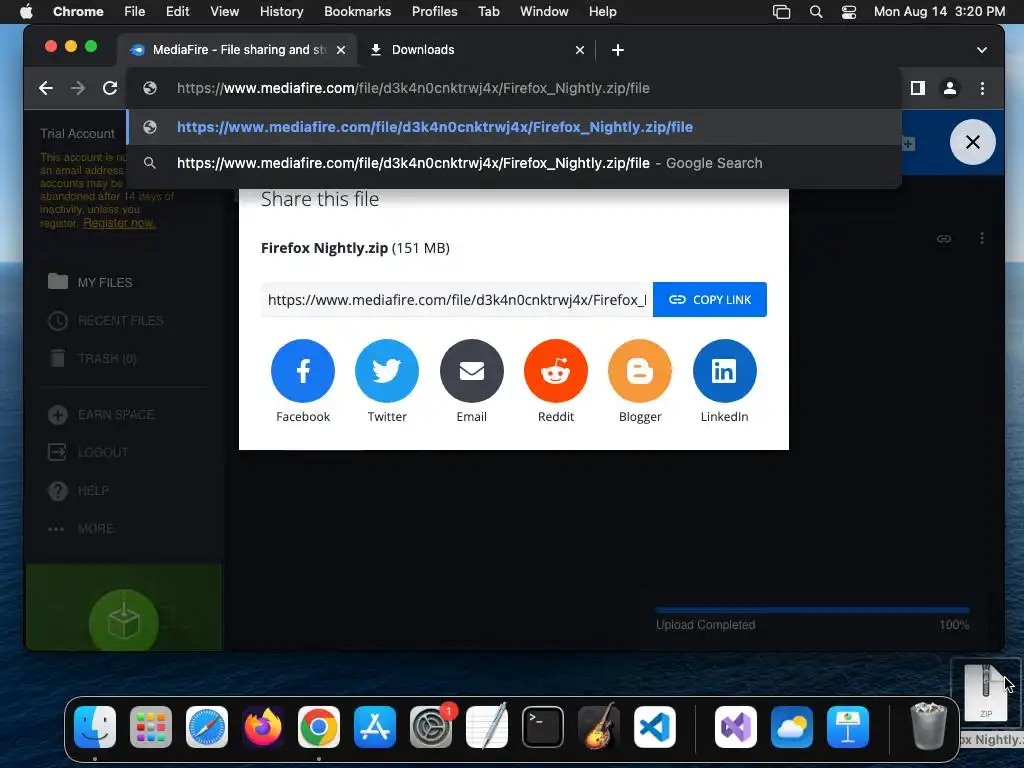Open the Edit menu
Viewport: 1024px width, 768px height.
(x=178, y=11)
